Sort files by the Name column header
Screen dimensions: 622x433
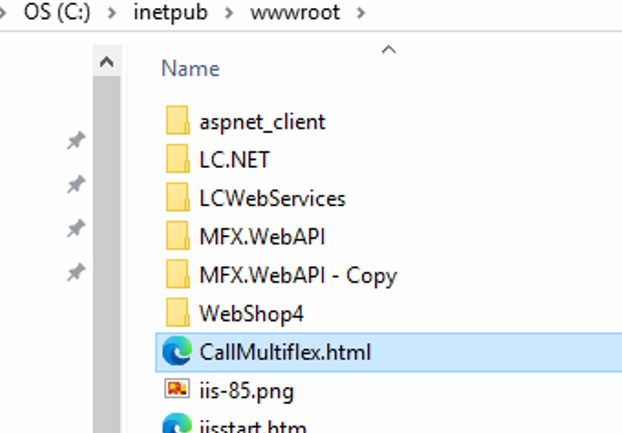(x=190, y=69)
